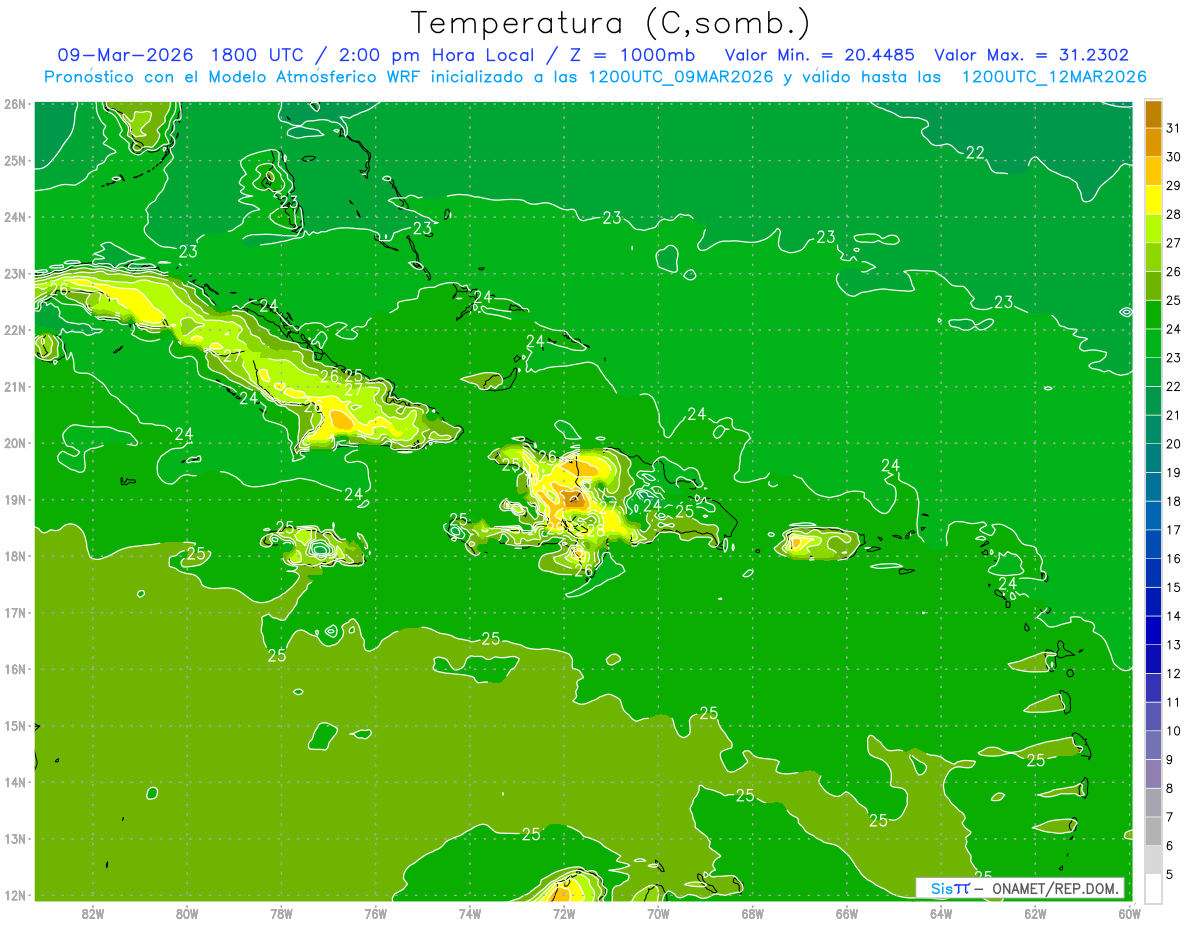Image resolution: width=1200 pixels, height=927 pixels.
Task: Click the 12N latitude axis label
Action: tap(15, 895)
